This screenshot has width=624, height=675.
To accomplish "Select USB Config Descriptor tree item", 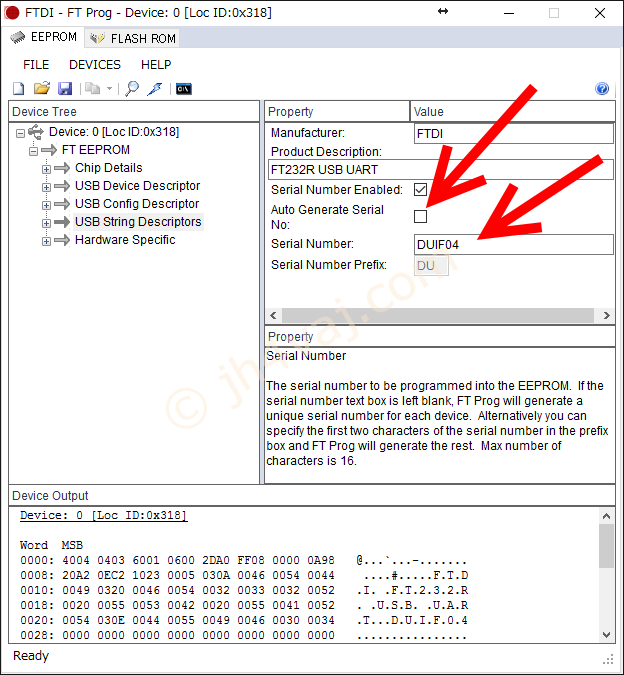I will [137, 204].
